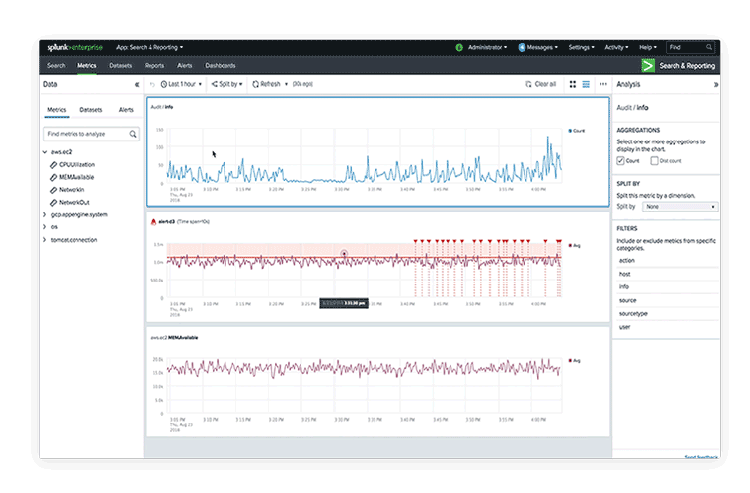Open the three-dot more options menu
The image size is (750, 493).
click(x=602, y=85)
